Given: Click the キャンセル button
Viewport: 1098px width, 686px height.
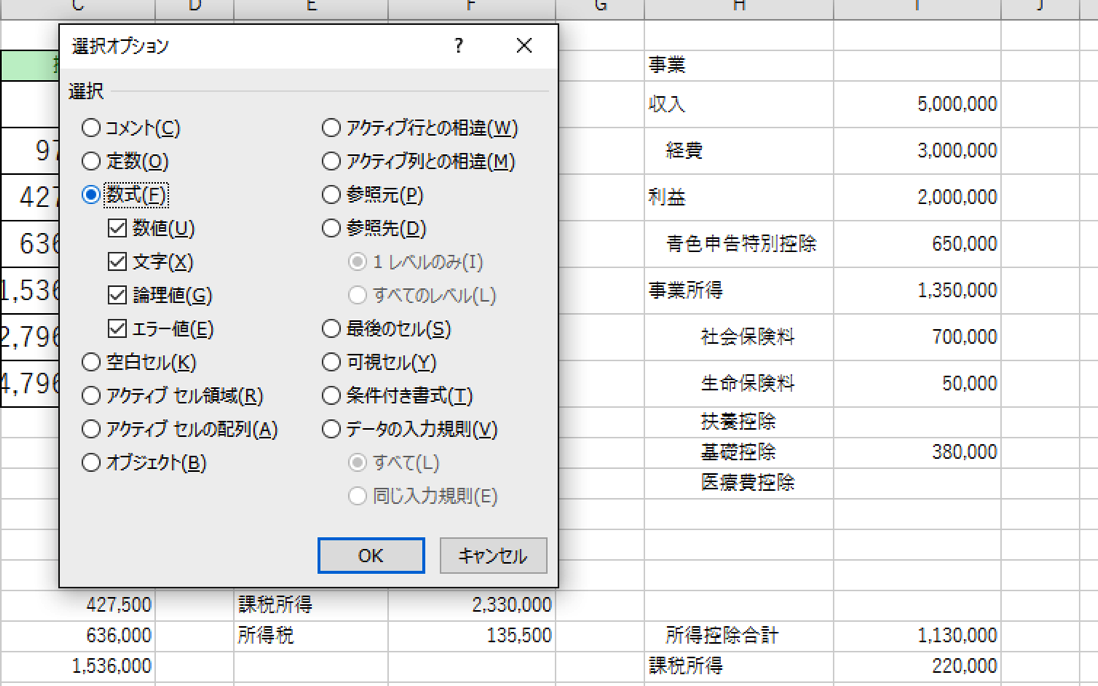Looking at the screenshot, I should pos(493,556).
